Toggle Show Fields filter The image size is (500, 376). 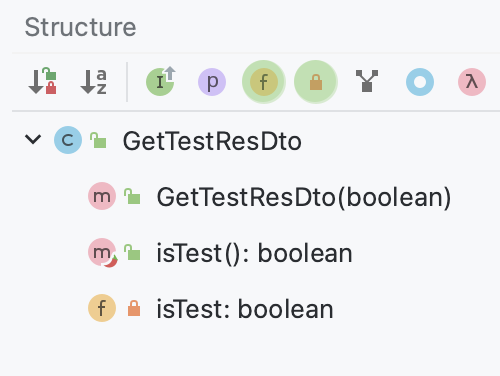264,82
